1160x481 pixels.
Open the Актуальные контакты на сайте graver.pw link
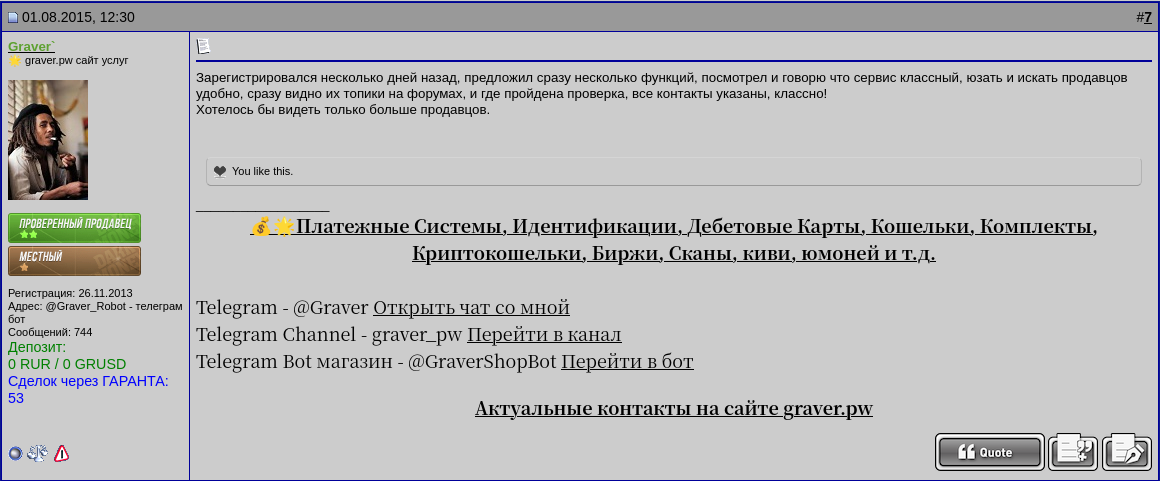[x=674, y=408]
